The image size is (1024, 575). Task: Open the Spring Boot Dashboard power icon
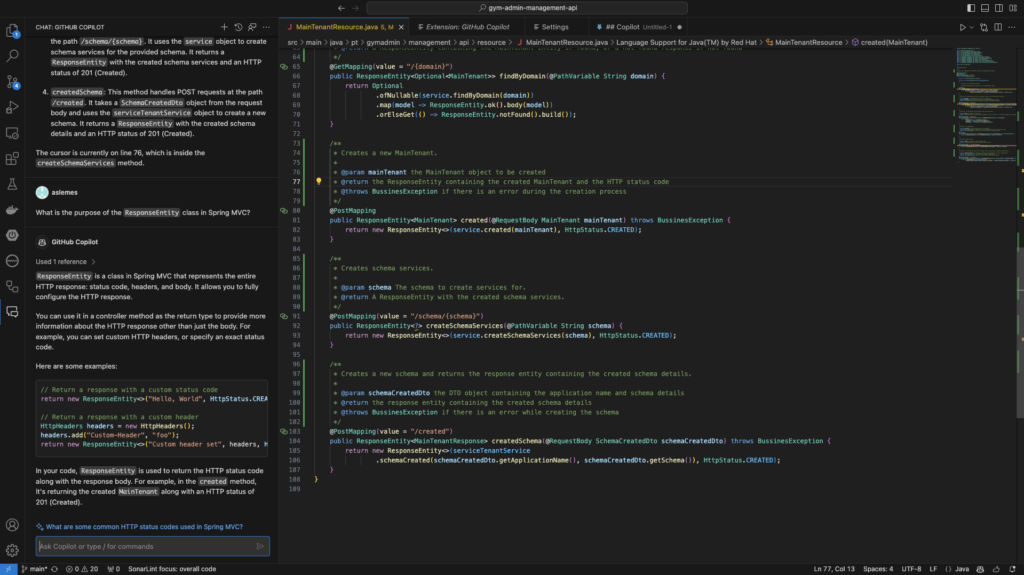point(12,235)
